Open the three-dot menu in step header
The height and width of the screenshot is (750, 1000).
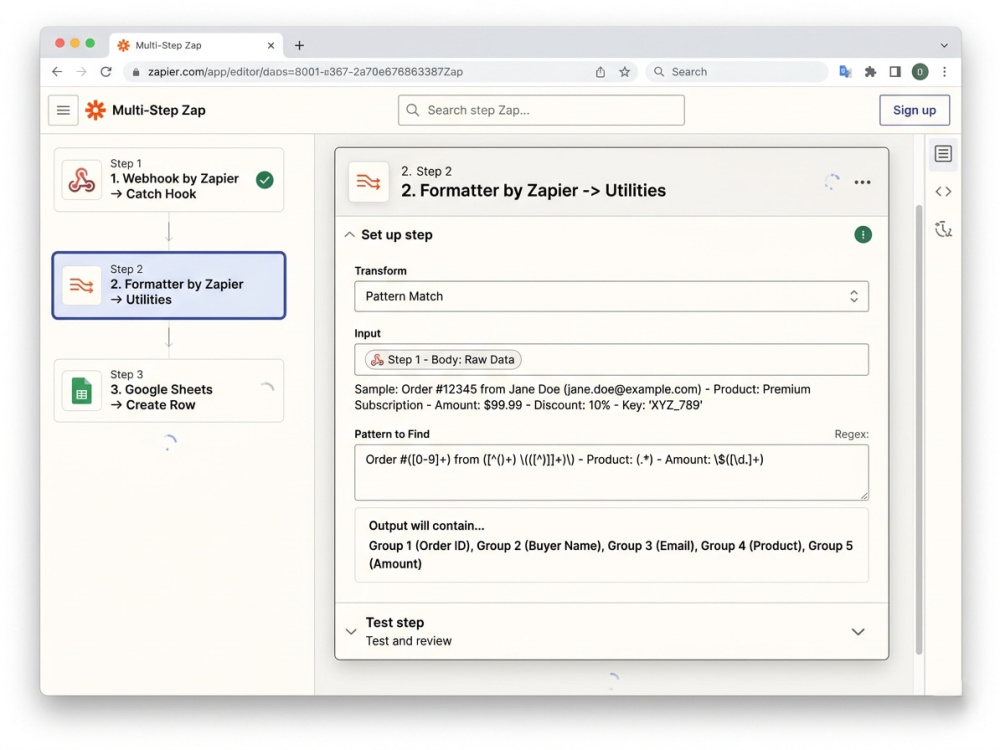click(862, 182)
